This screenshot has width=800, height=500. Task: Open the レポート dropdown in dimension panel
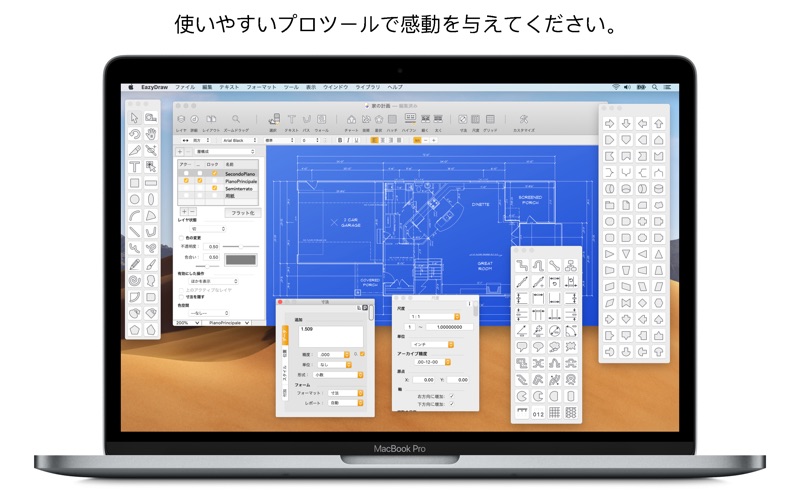coord(345,403)
